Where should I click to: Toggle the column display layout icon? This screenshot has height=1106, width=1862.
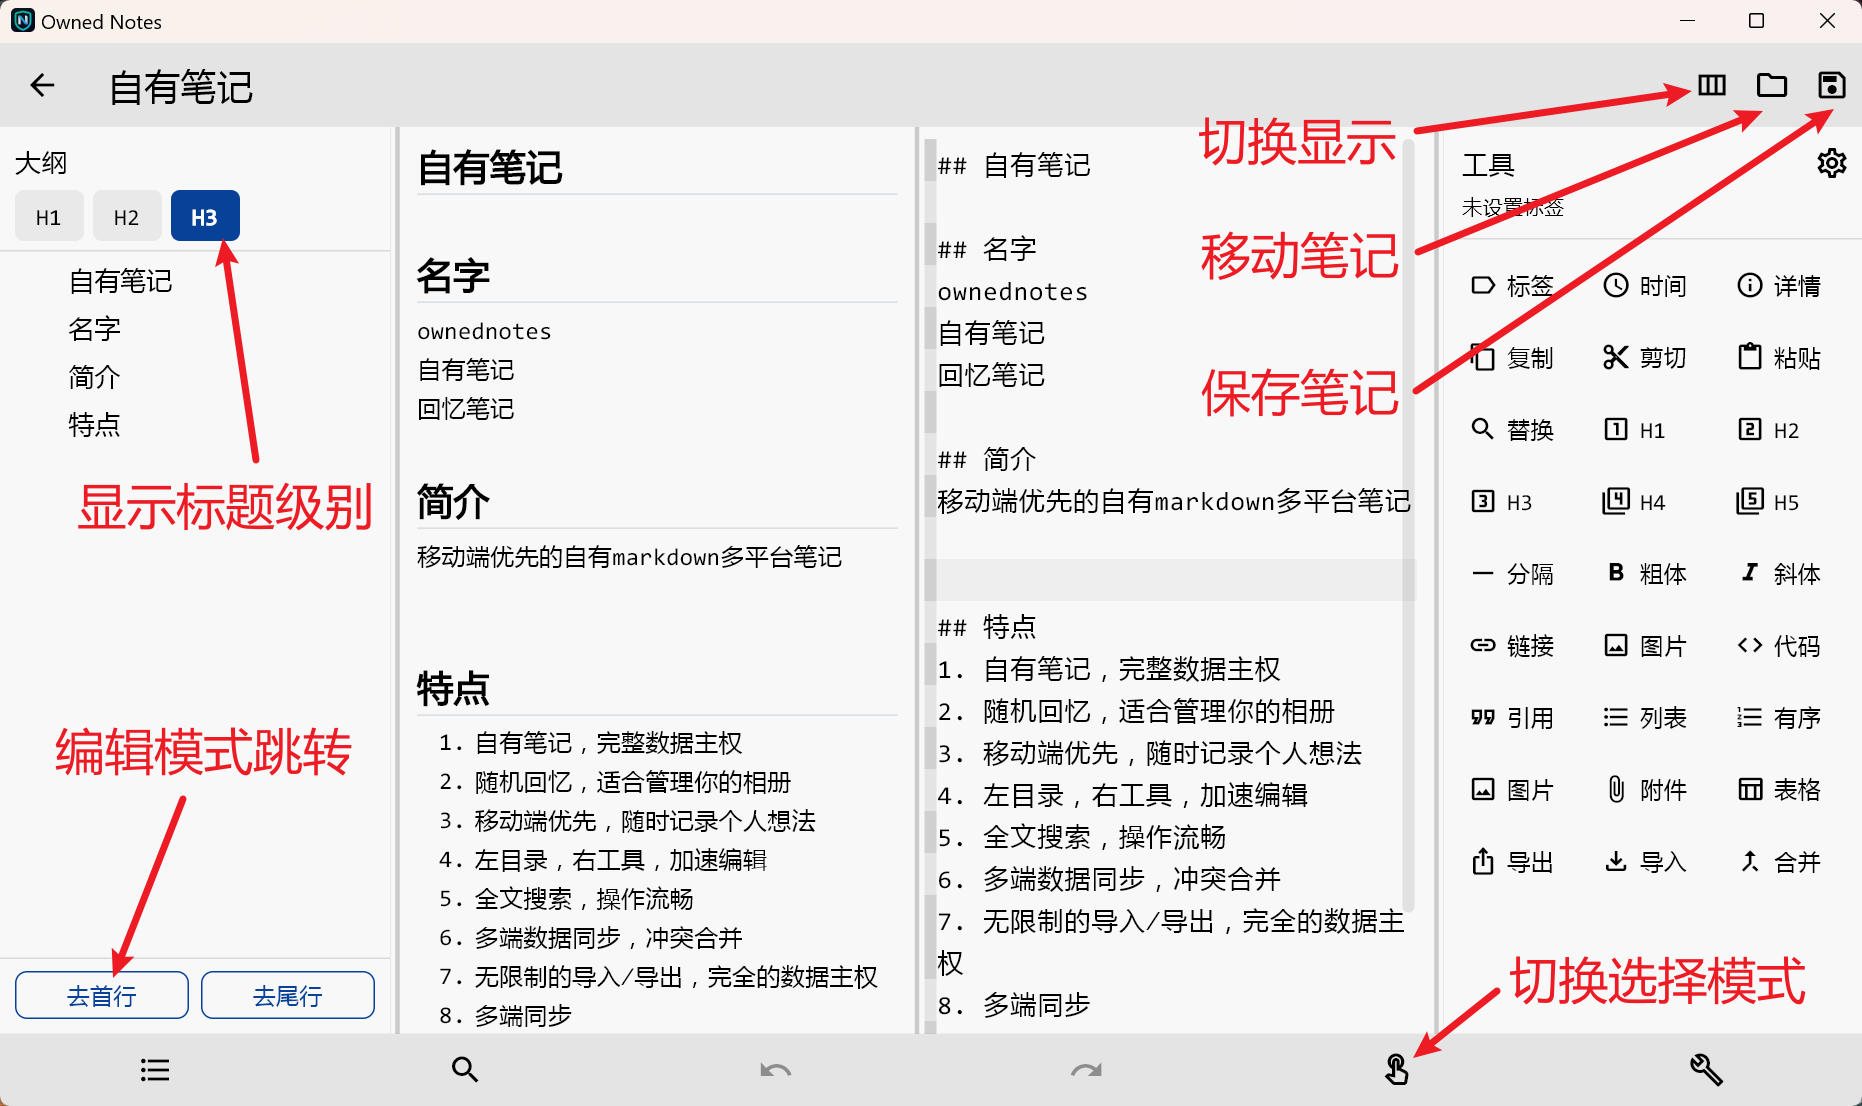(1712, 86)
